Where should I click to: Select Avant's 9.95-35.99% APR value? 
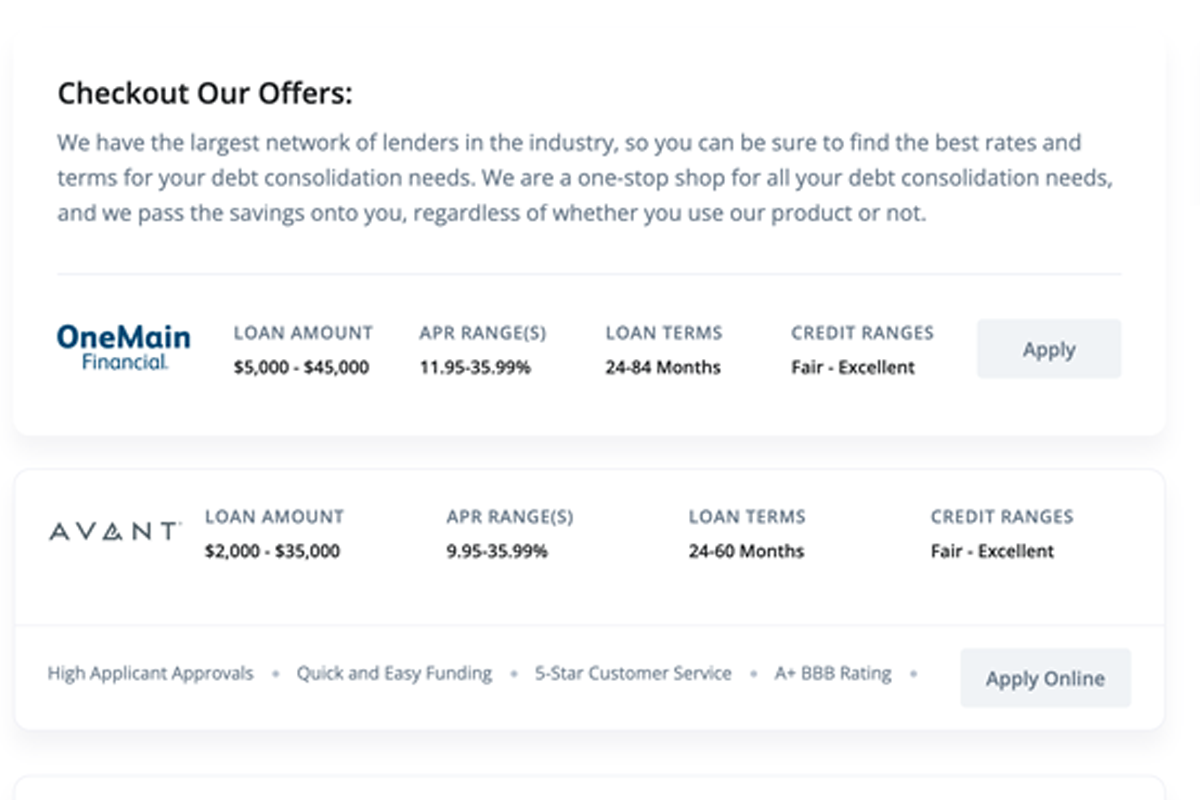coord(497,551)
